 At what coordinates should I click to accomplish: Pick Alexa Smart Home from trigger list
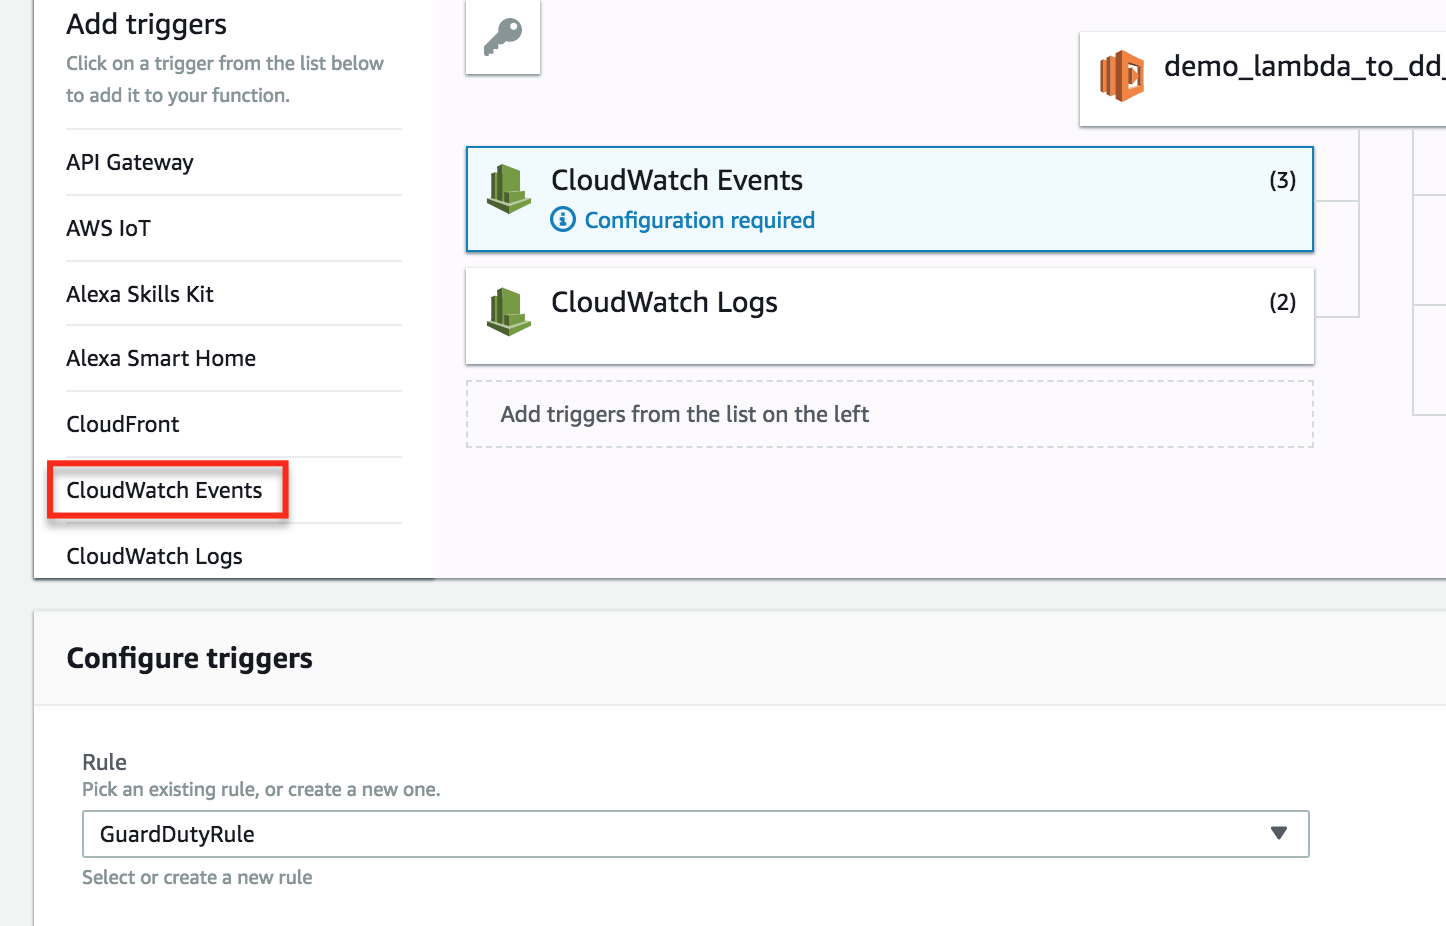pos(161,358)
